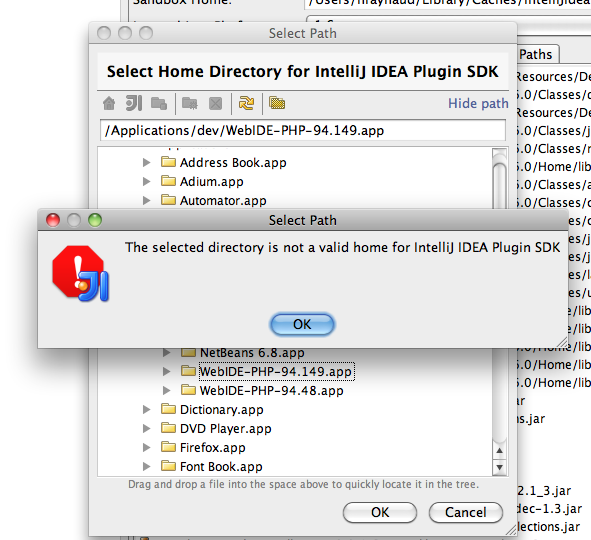Click the path text input field

pyautogui.click(x=303, y=130)
